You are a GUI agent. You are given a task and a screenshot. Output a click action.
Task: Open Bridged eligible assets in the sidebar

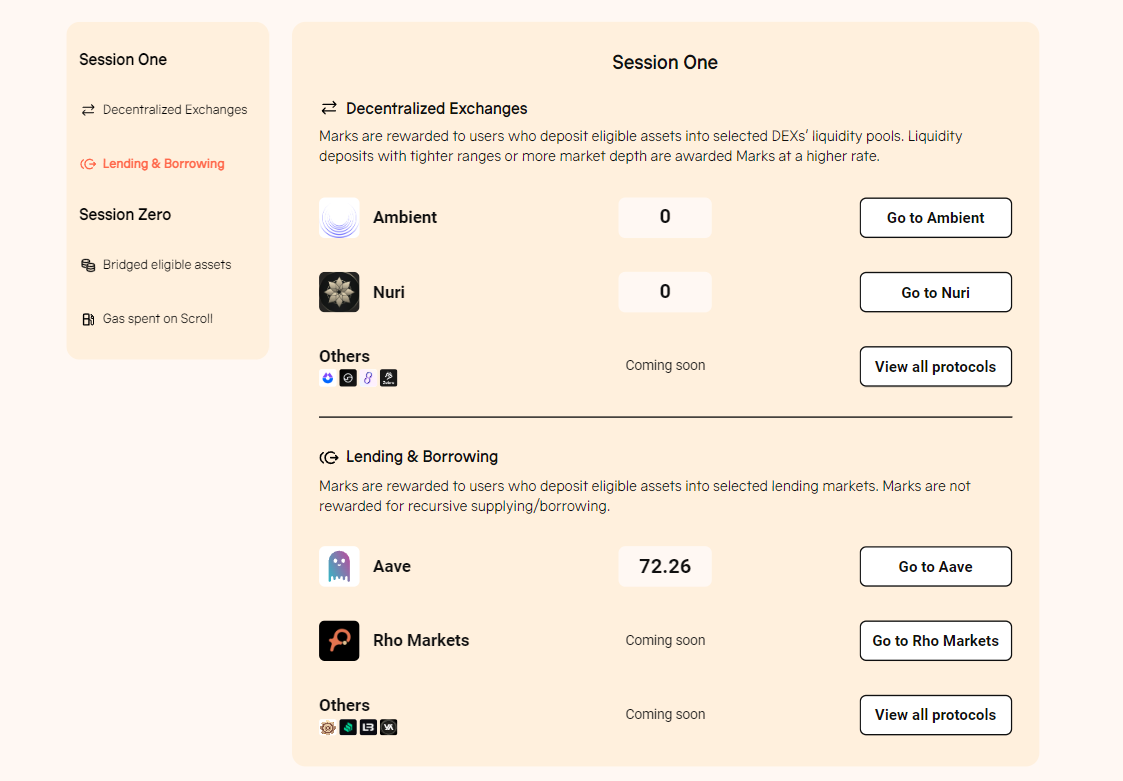click(156, 265)
